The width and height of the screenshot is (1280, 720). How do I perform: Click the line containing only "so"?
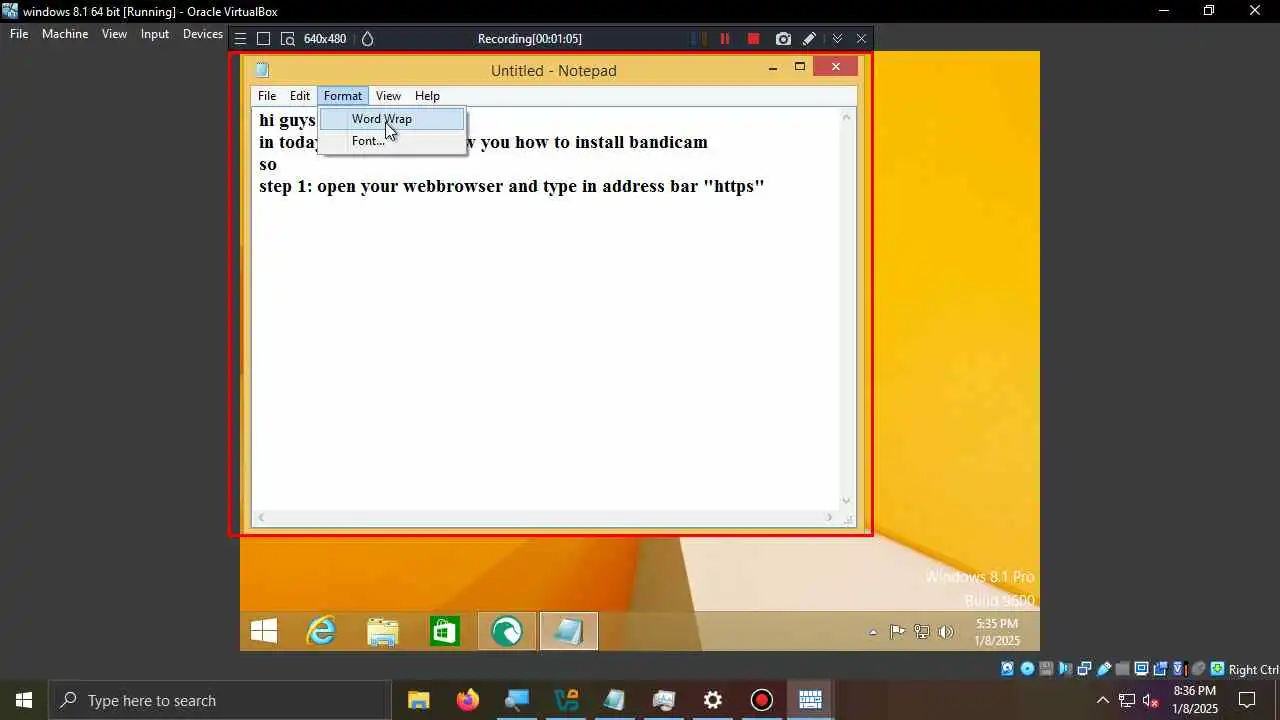268,164
